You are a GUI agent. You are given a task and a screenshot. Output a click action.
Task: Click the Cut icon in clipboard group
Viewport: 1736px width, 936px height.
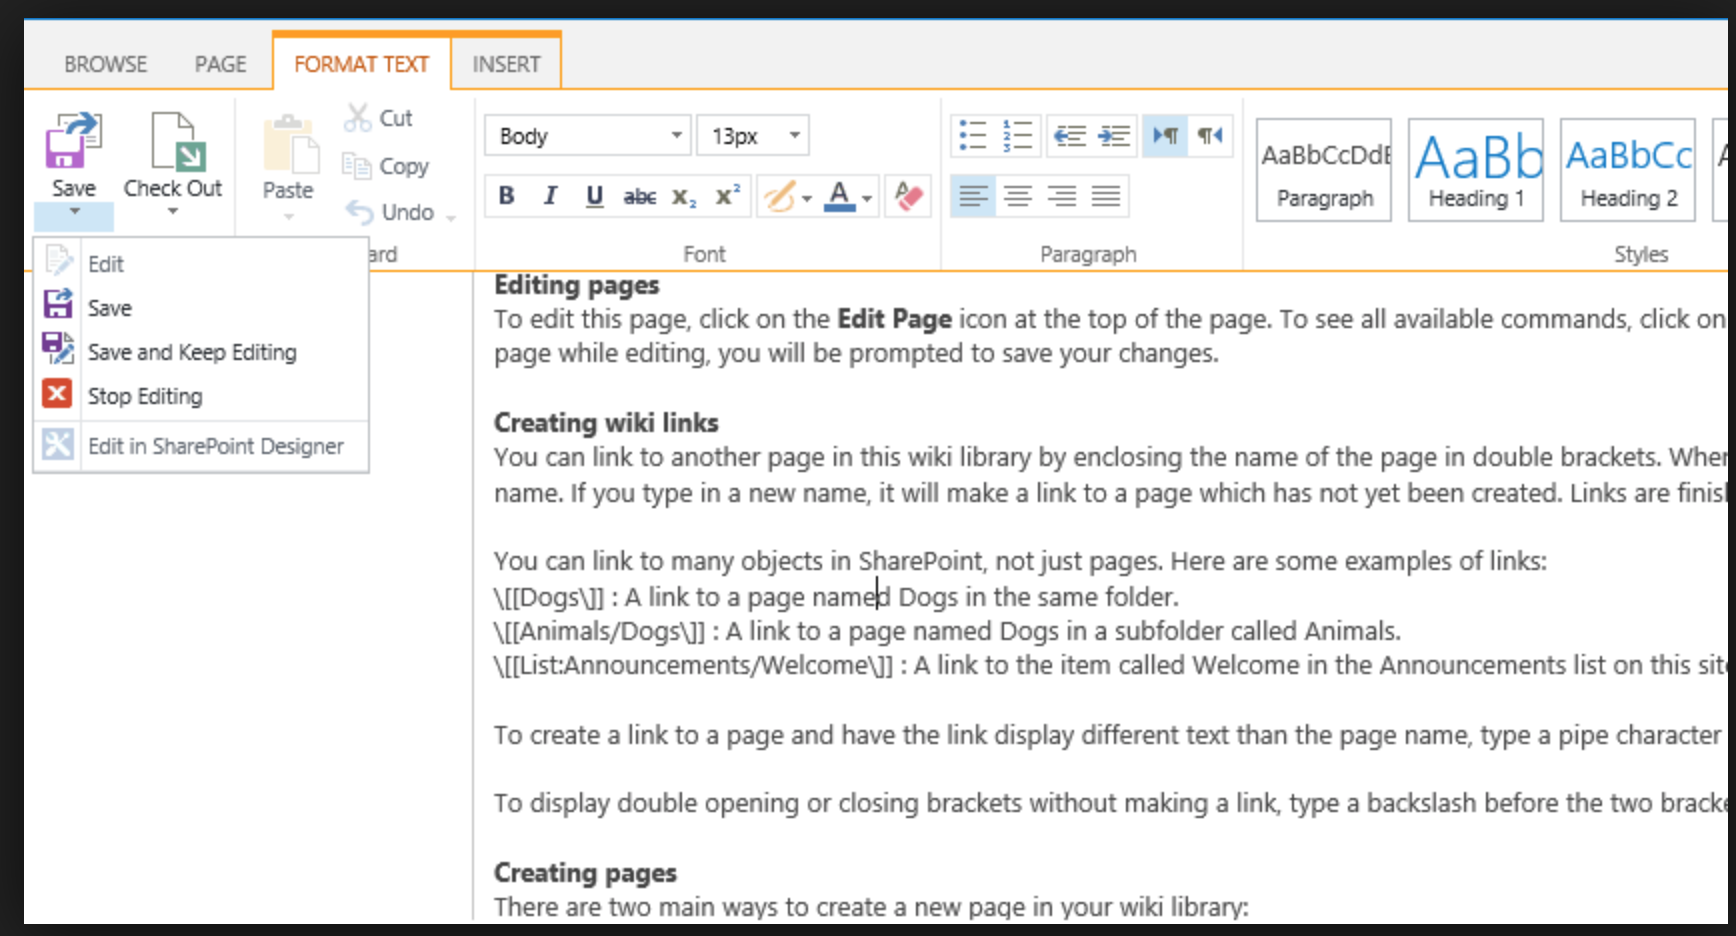coord(357,118)
